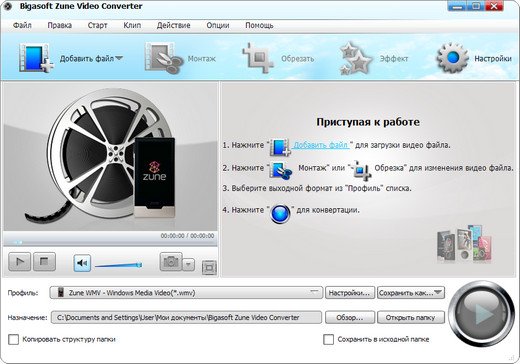
Task: Open the Сохранить как dropdown
Action: tap(411, 293)
